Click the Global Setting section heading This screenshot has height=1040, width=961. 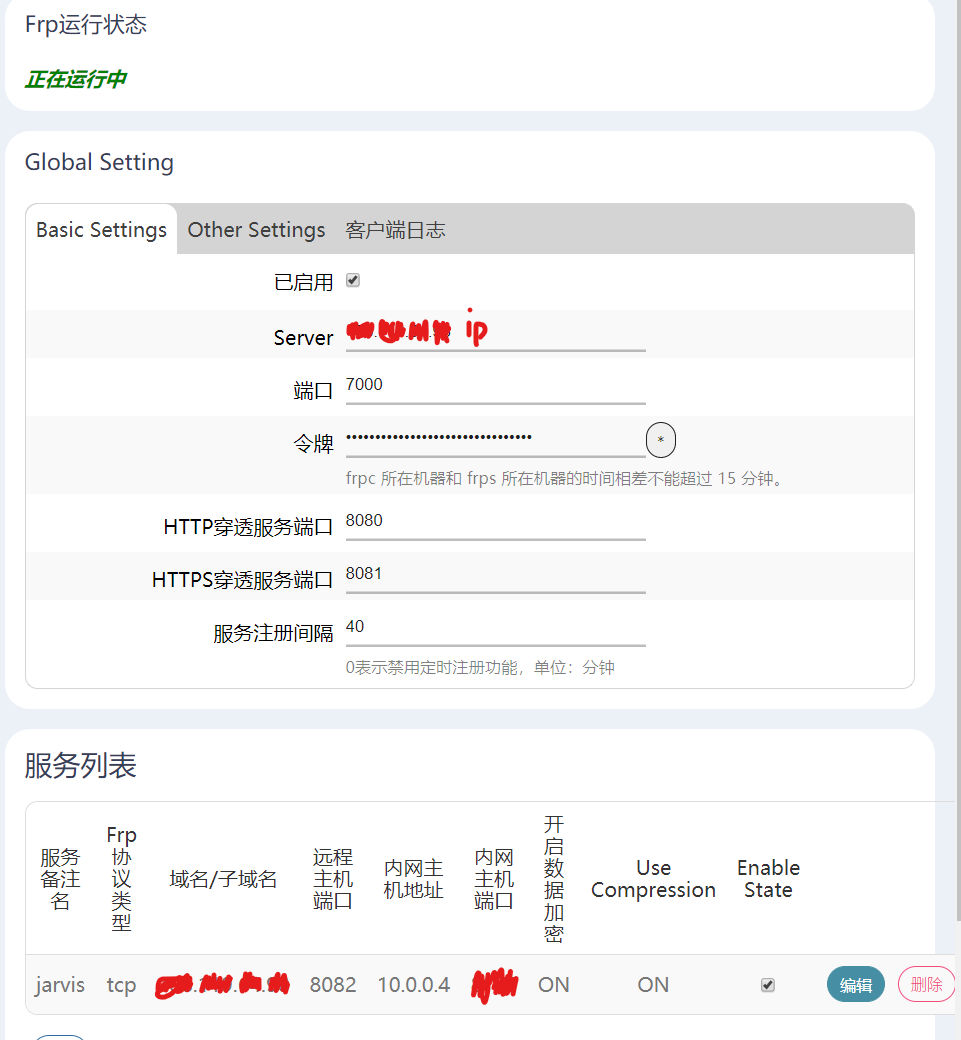[x=99, y=161]
